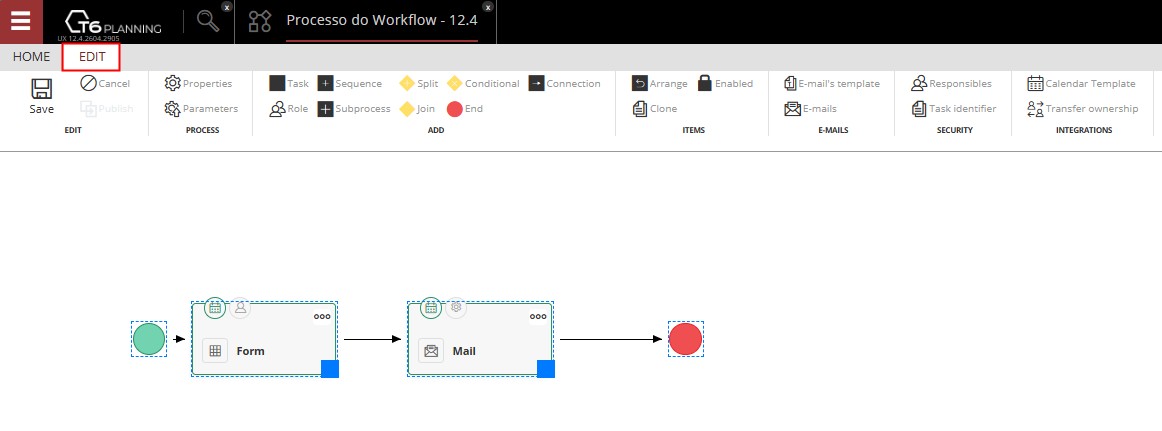This screenshot has width=1162, height=431.
Task: Click the envelope icon in Mail task
Action: (431, 351)
